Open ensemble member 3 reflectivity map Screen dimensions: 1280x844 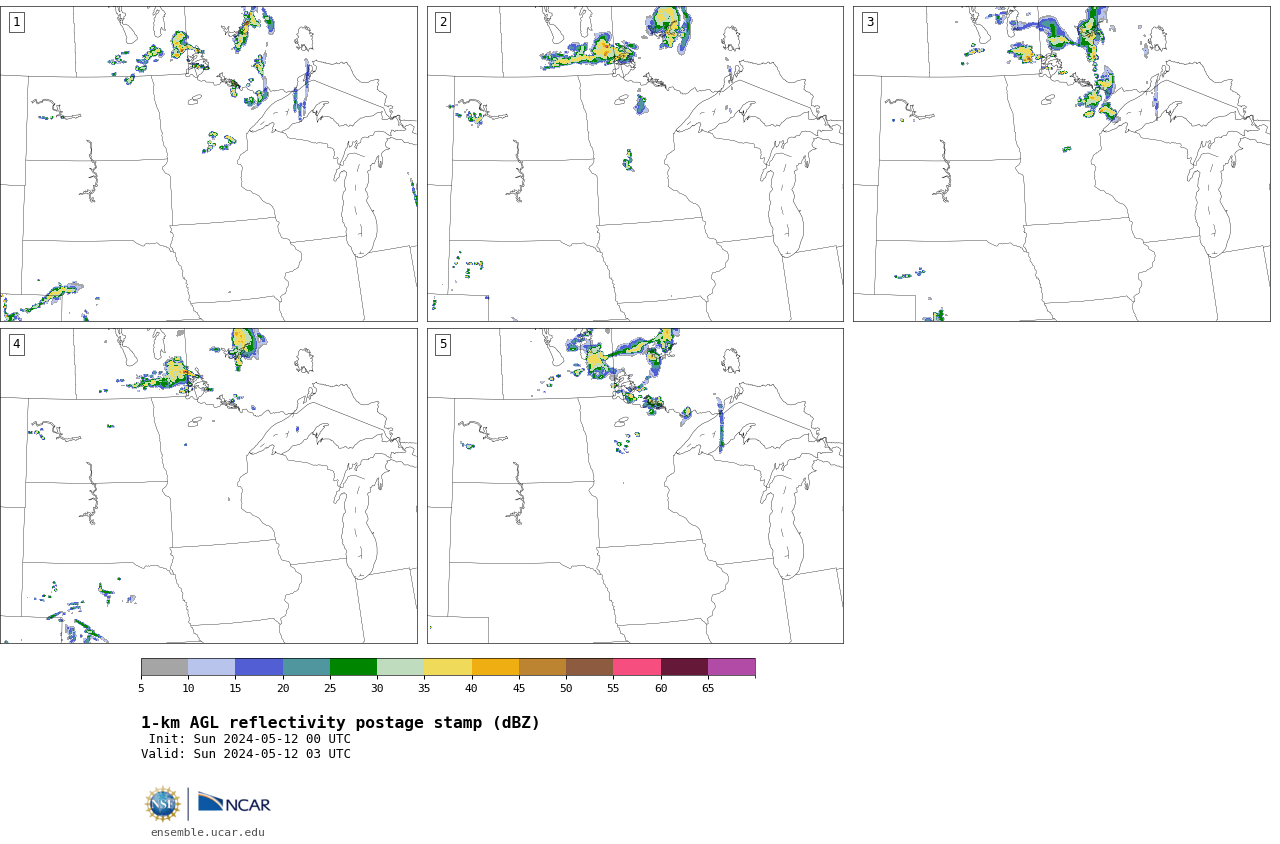pyautogui.click(x=1061, y=164)
